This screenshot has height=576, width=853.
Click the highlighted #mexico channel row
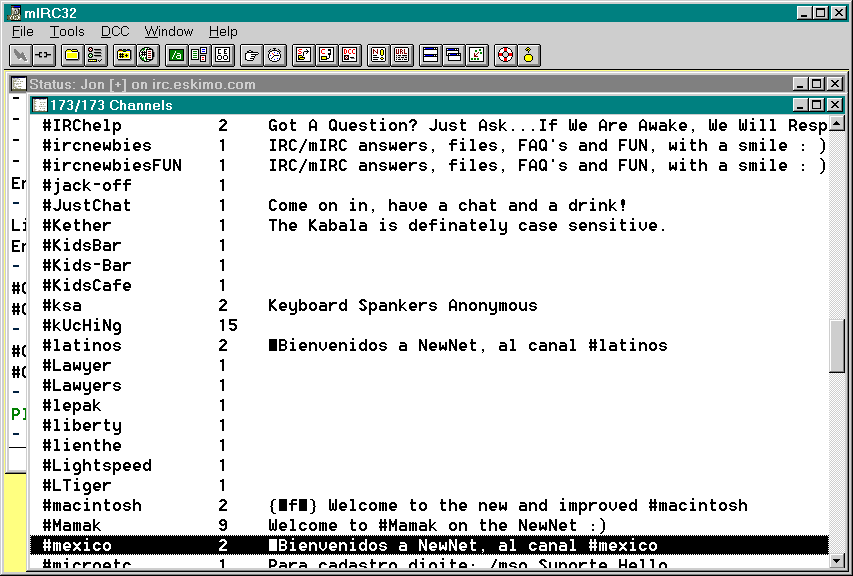[429, 546]
